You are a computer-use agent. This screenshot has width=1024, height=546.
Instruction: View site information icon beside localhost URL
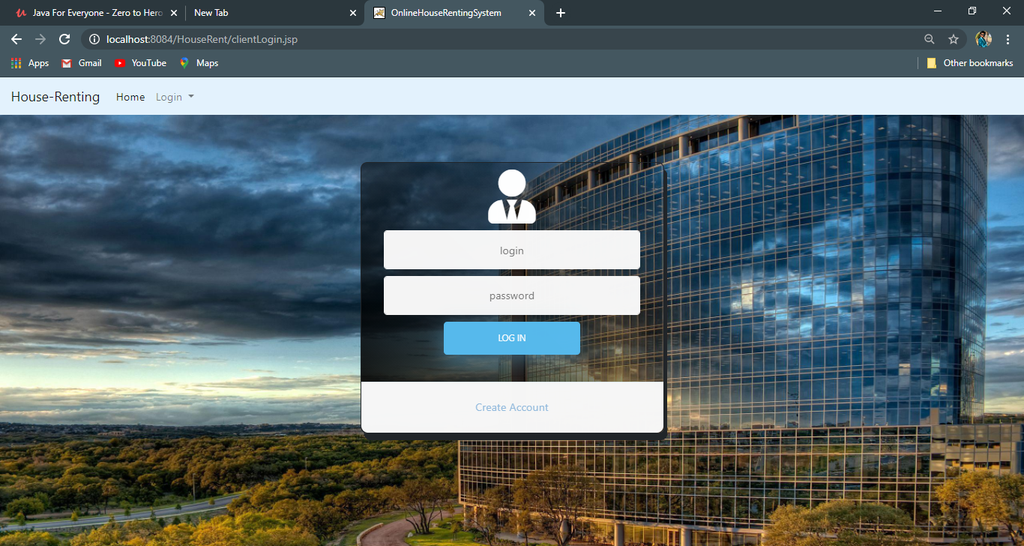click(94, 39)
